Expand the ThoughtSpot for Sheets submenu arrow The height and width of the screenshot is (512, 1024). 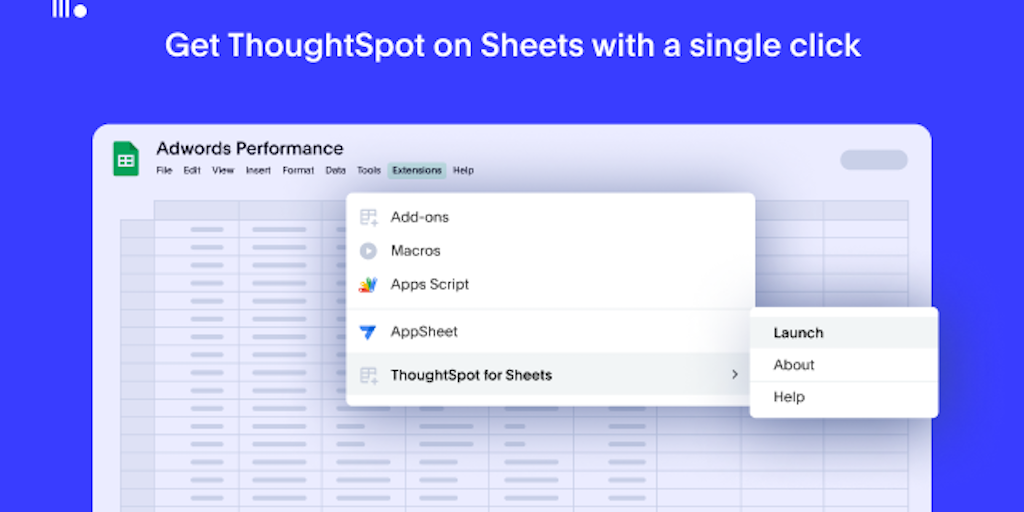tap(735, 375)
